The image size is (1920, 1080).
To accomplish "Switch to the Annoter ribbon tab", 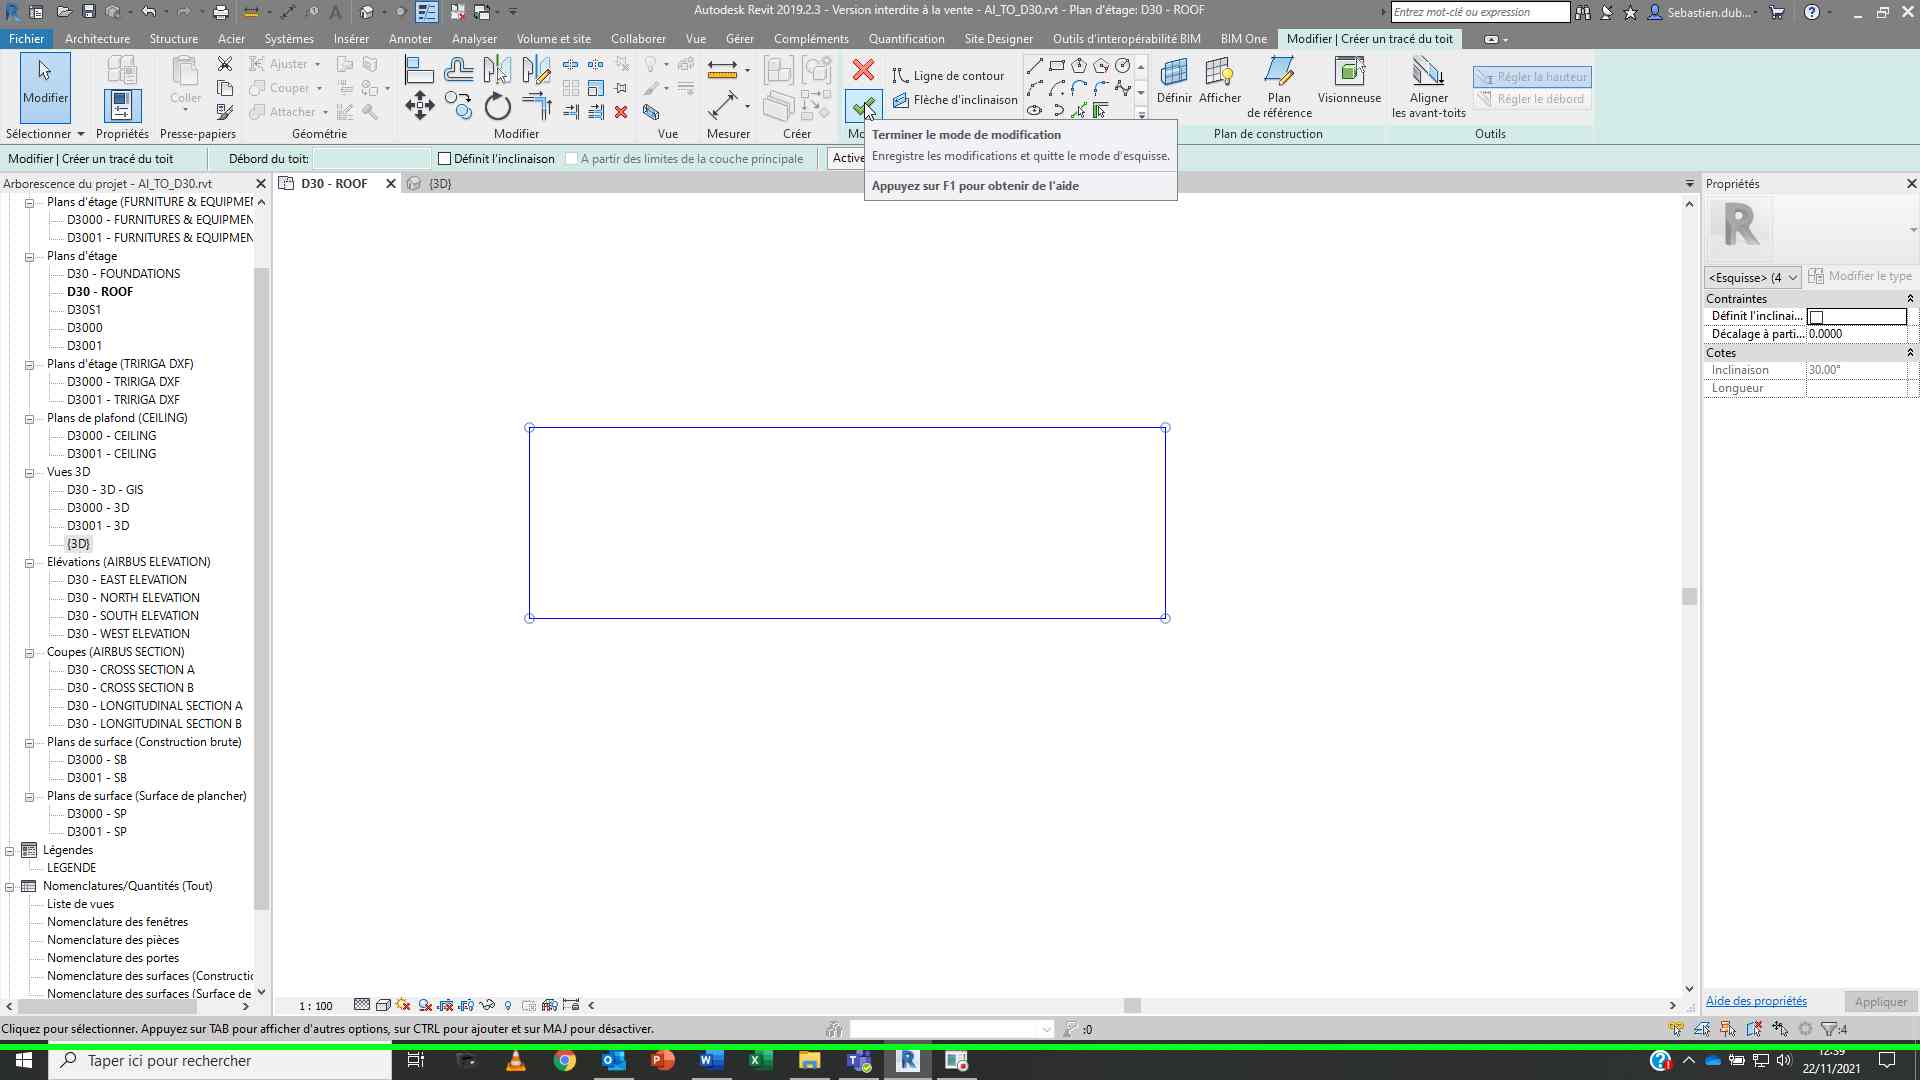I will (410, 38).
